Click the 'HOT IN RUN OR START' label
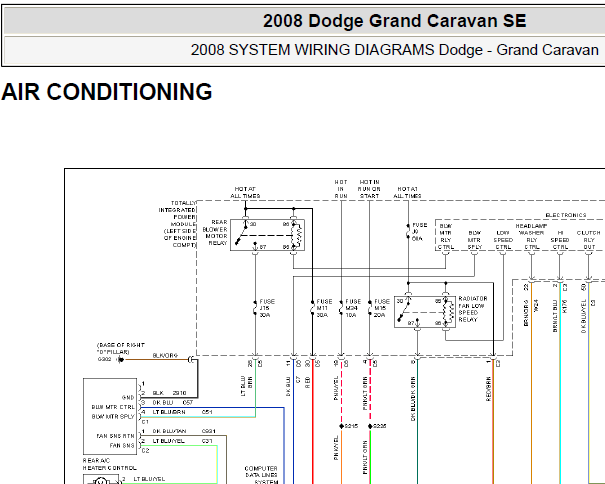The image size is (605, 484). pos(370,189)
